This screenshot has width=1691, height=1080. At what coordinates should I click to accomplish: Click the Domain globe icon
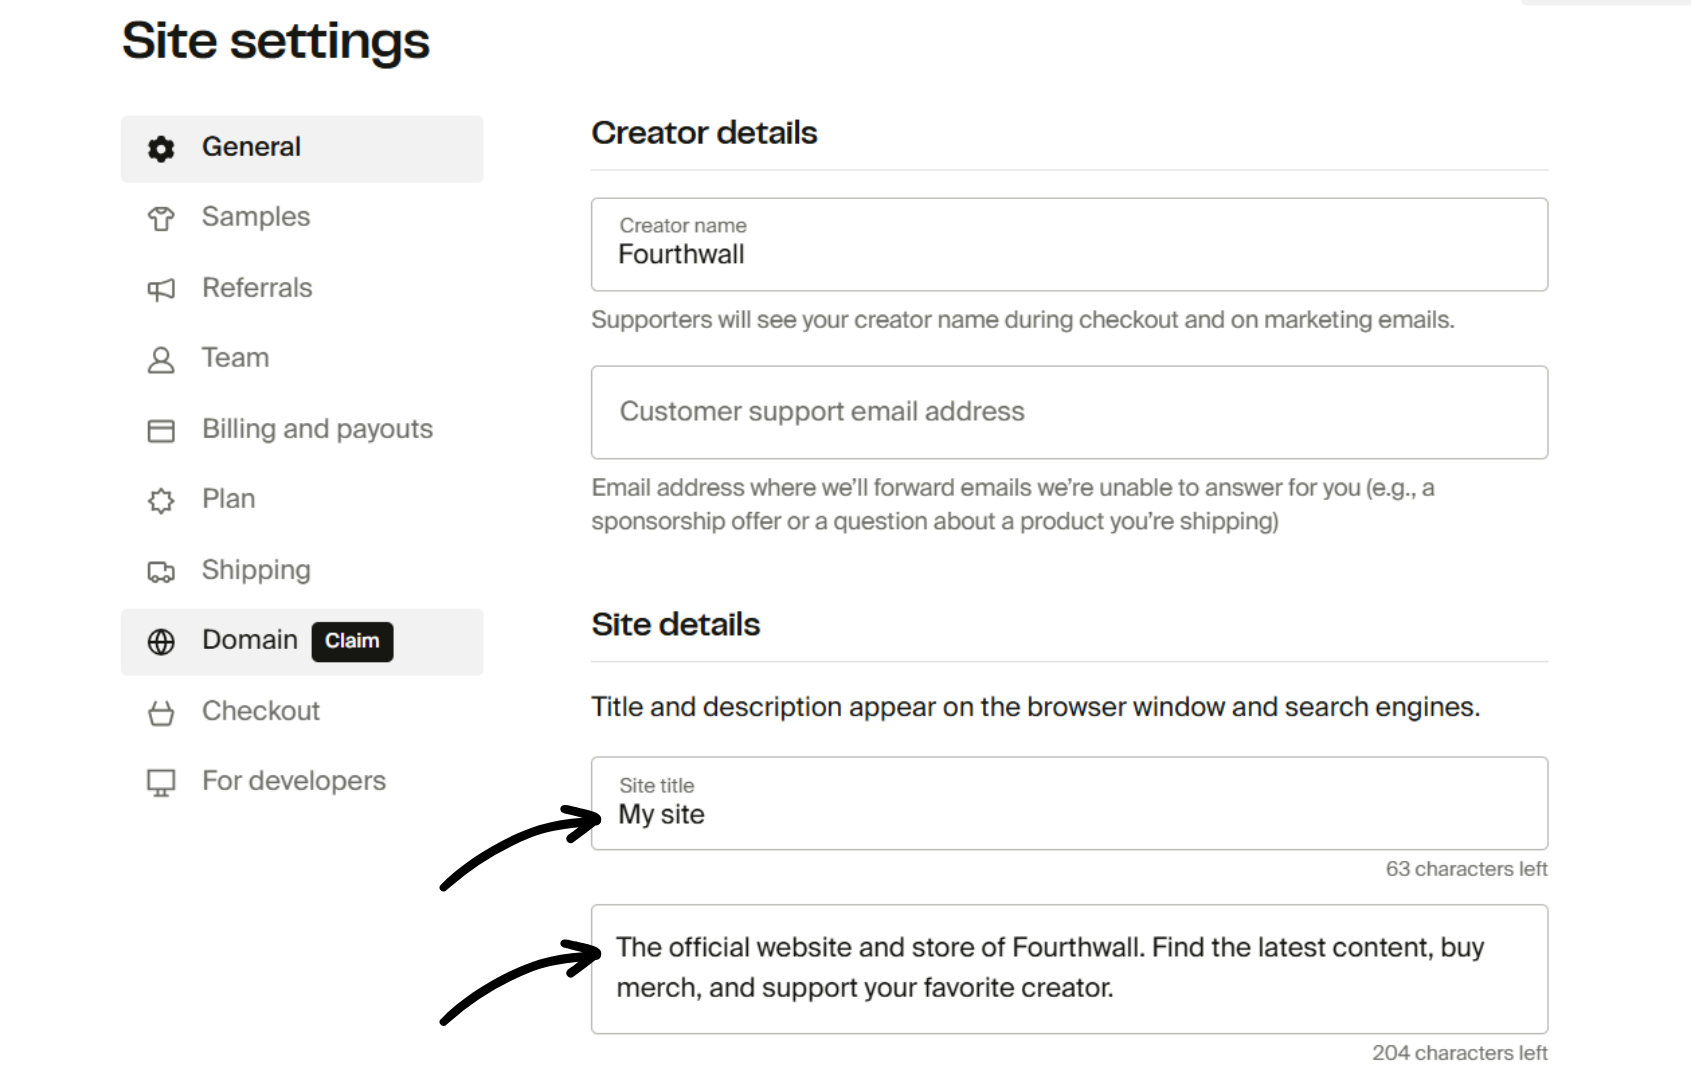point(161,641)
